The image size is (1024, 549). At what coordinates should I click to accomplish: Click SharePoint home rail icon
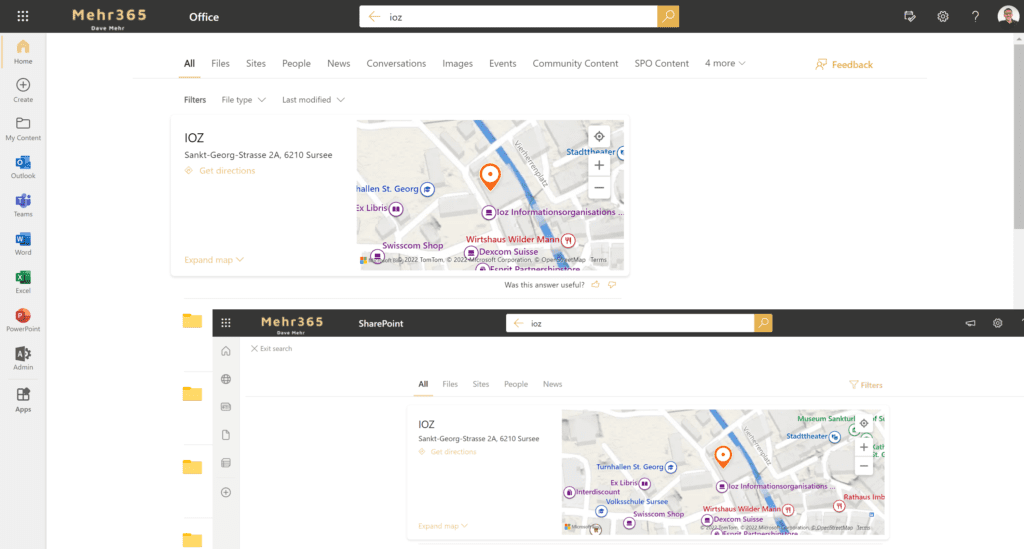pos(226,351)
